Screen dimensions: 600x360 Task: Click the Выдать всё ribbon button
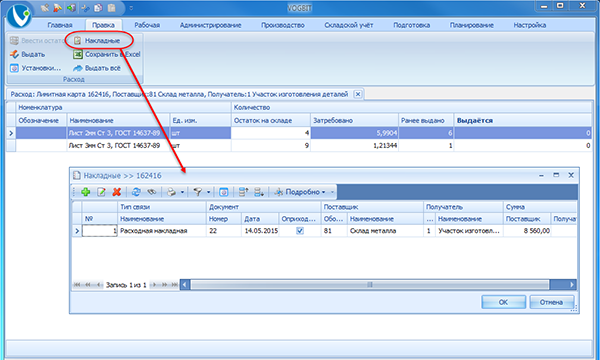[x=97, y=68]
